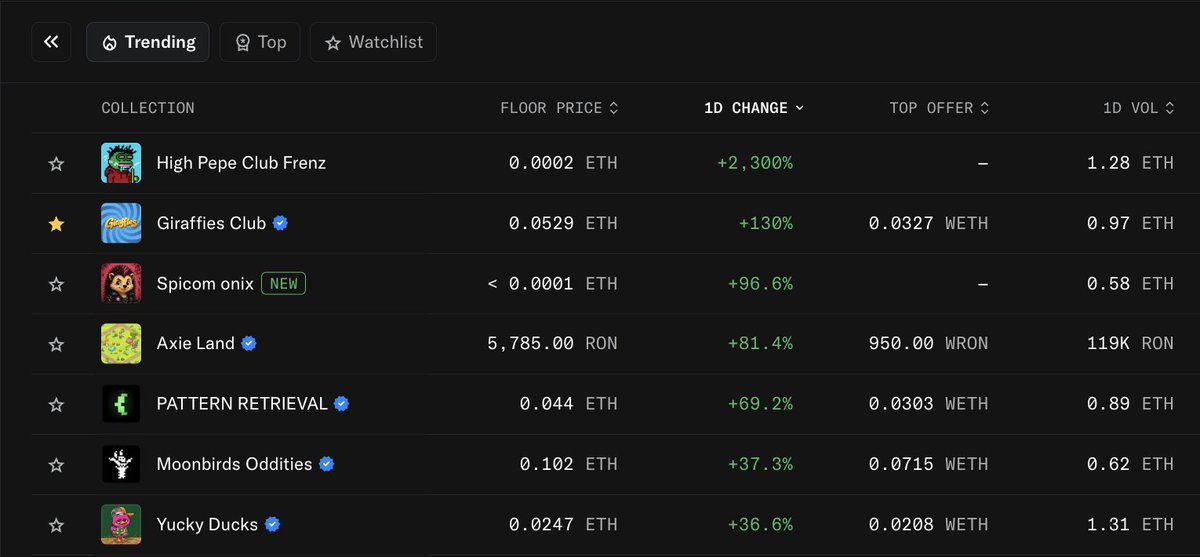Switch to the Watchlist tab
This screenshot has width=1200, height=557.
point(373,42)
